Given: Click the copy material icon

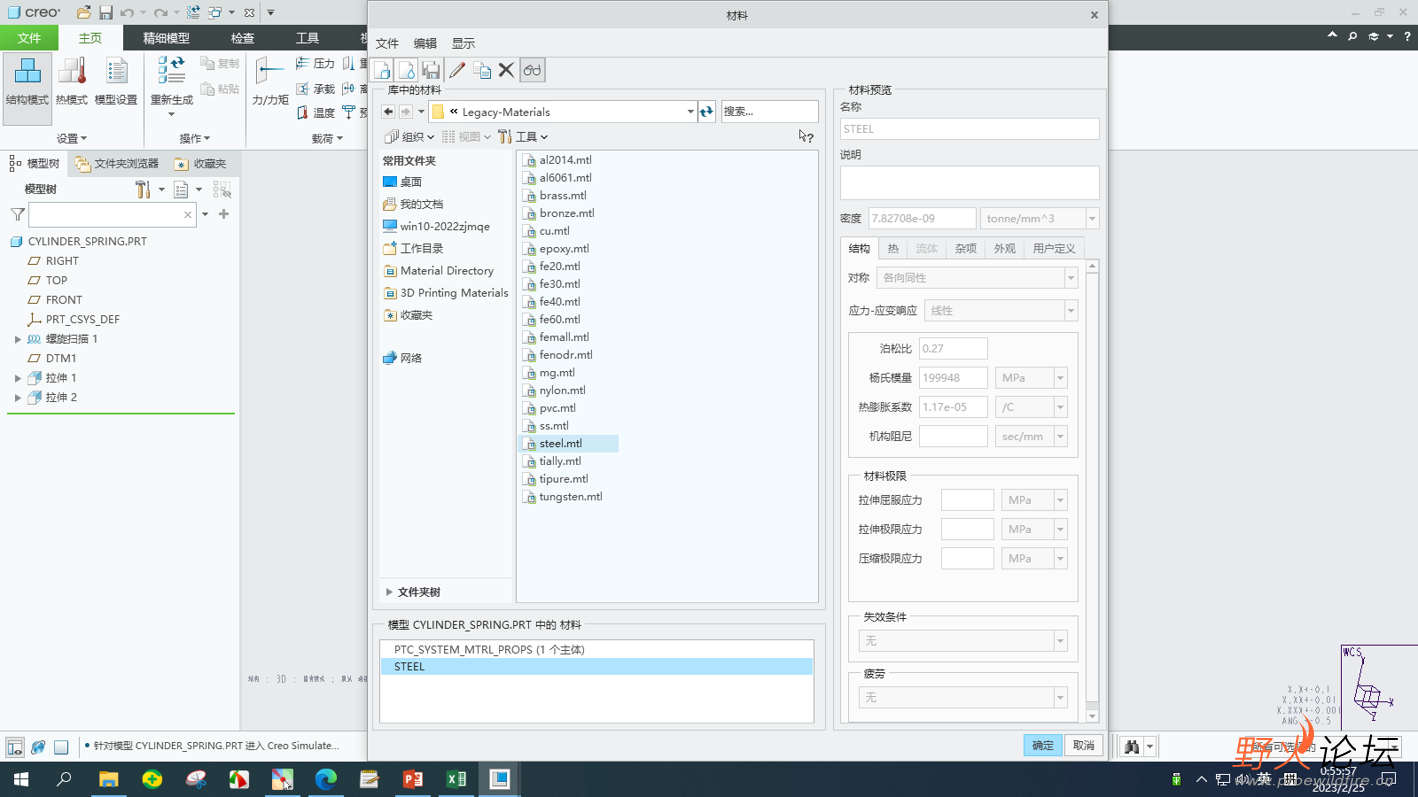Looking at the screenshot, I should pyautogui.click(x=482, y=70).
